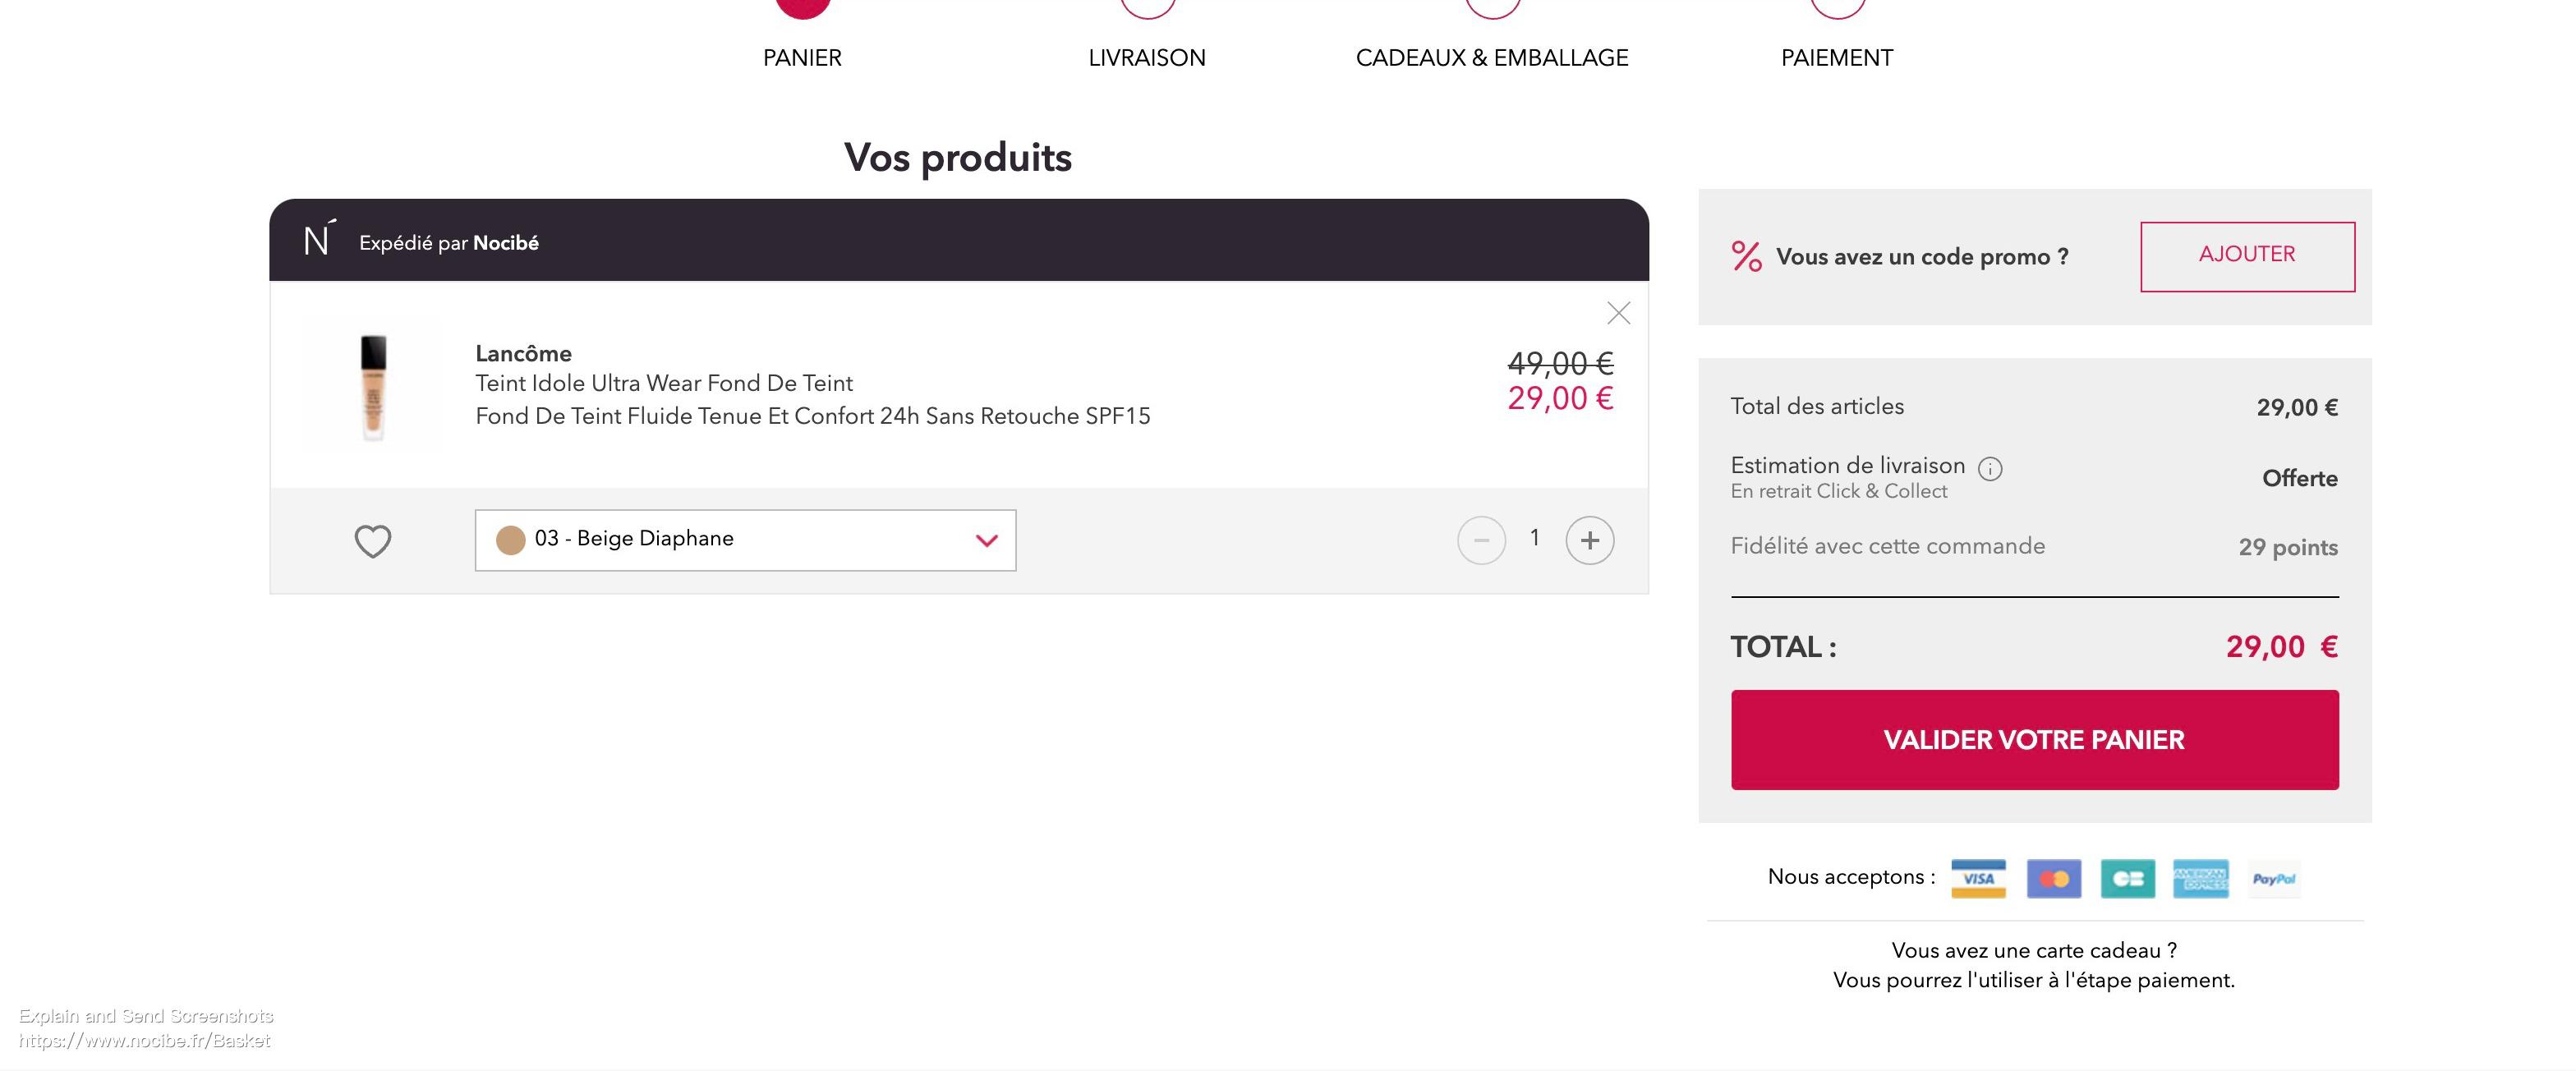
Task: Click the shade dropdown chevron arrow
Action: (x=986, y=540)
